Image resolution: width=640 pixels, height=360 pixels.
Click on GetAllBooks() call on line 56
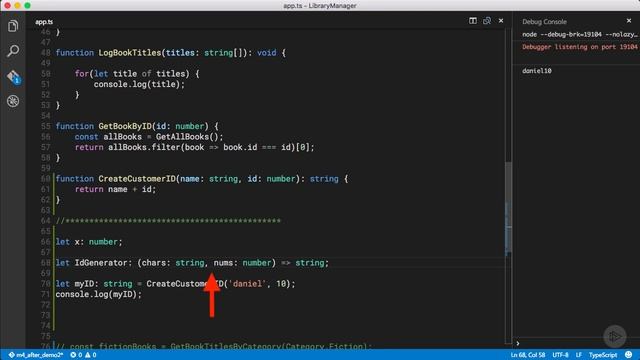[187, 137]
